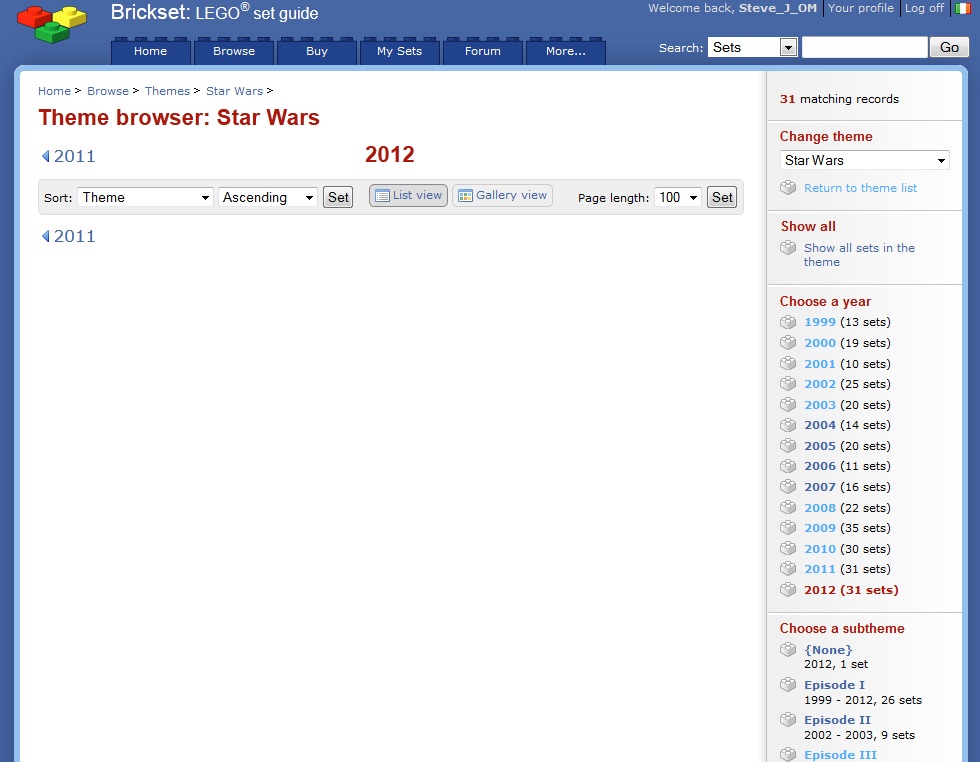Click the Browse breadcrumb link
This screenshot has height=762, width=980.
108,91
